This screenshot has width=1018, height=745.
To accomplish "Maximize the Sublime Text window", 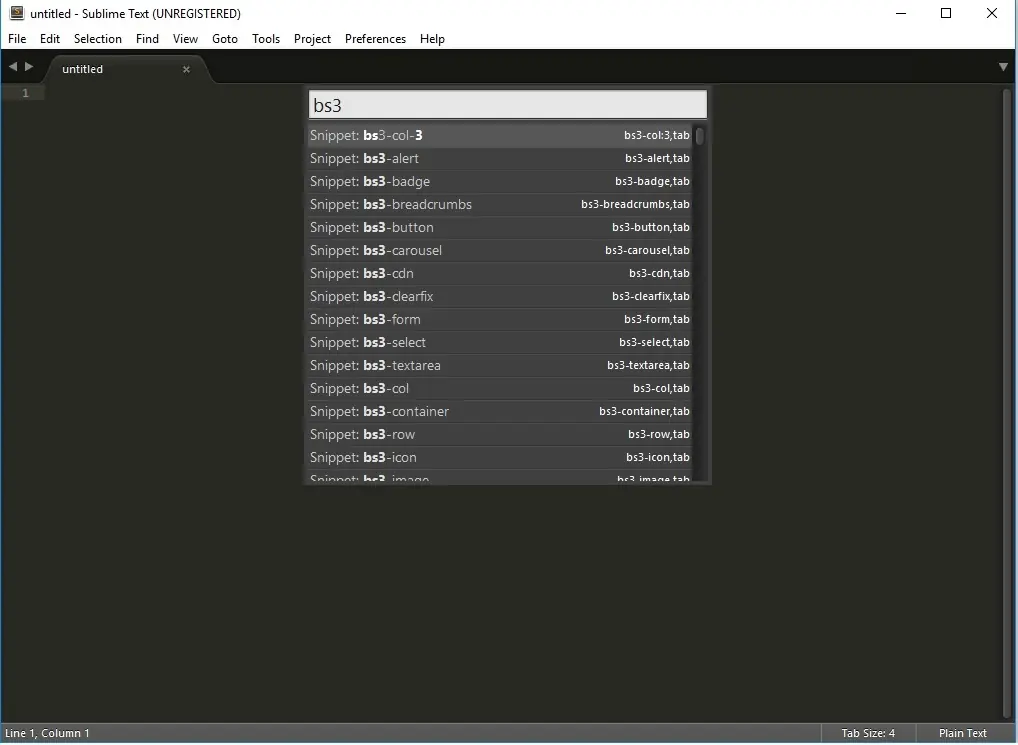I will (946, 14).
